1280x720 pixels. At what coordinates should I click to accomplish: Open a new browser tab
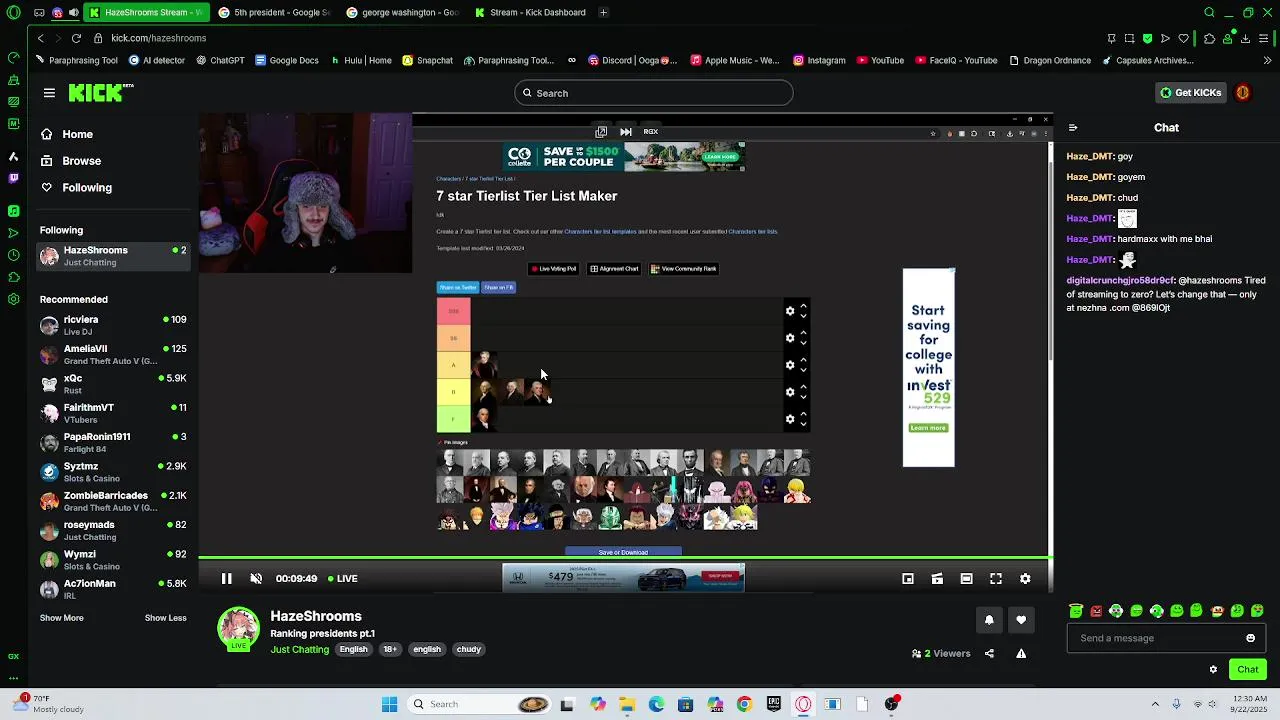[x=603, y=12]
